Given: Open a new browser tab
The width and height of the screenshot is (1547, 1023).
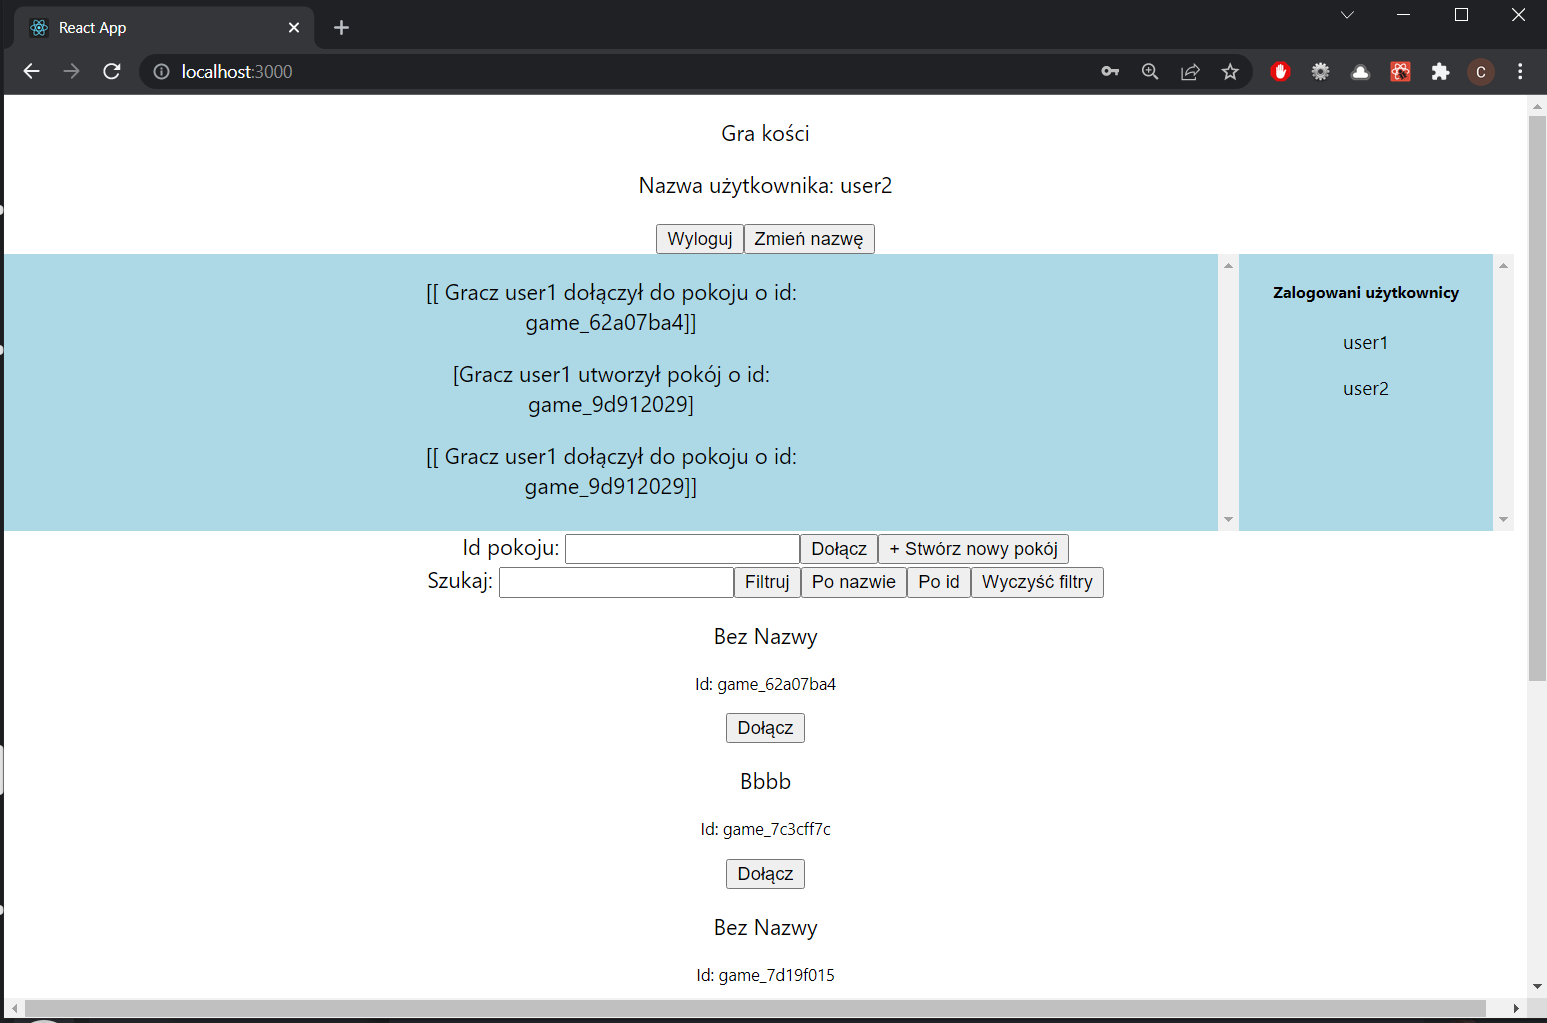Looking at the screenshot, I should (341, 27).
